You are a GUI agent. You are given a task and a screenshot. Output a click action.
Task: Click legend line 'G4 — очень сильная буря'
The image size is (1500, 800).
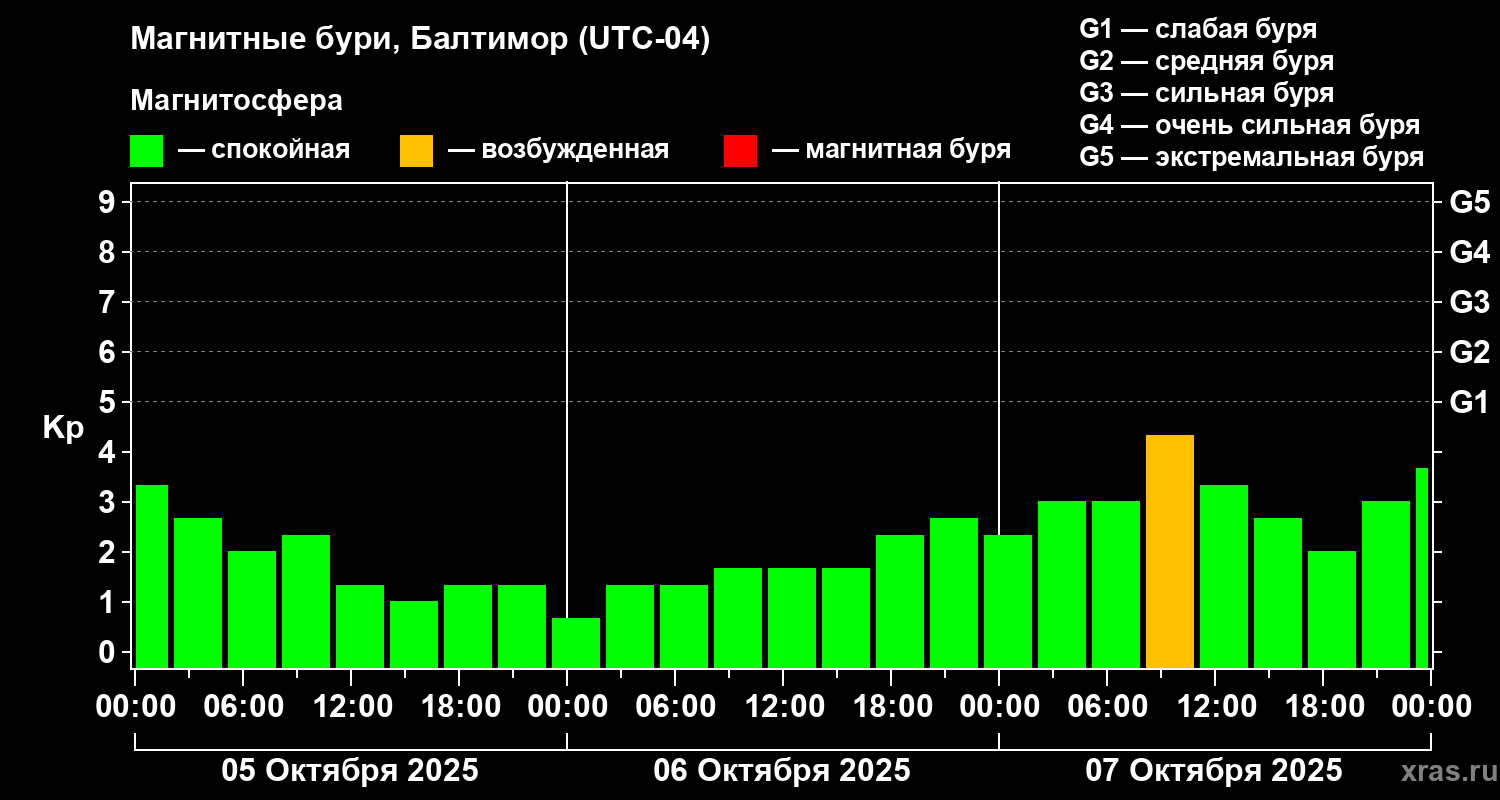(1250, 125)
